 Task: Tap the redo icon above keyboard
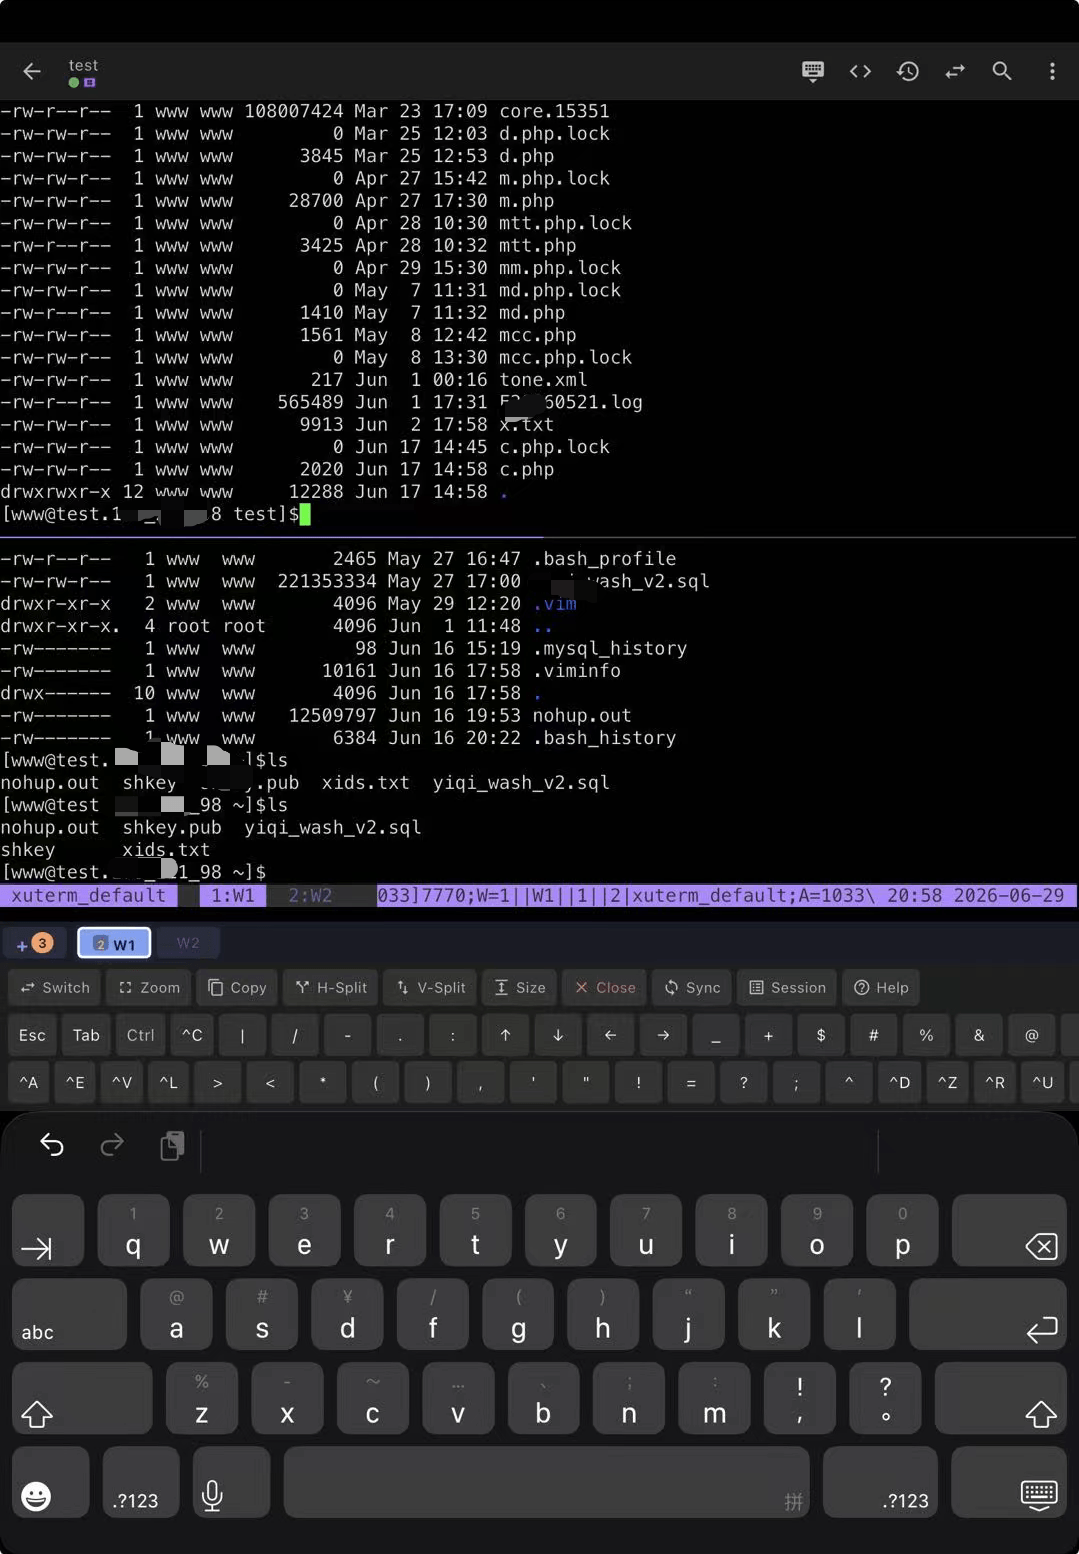(x=112, y=1145)
